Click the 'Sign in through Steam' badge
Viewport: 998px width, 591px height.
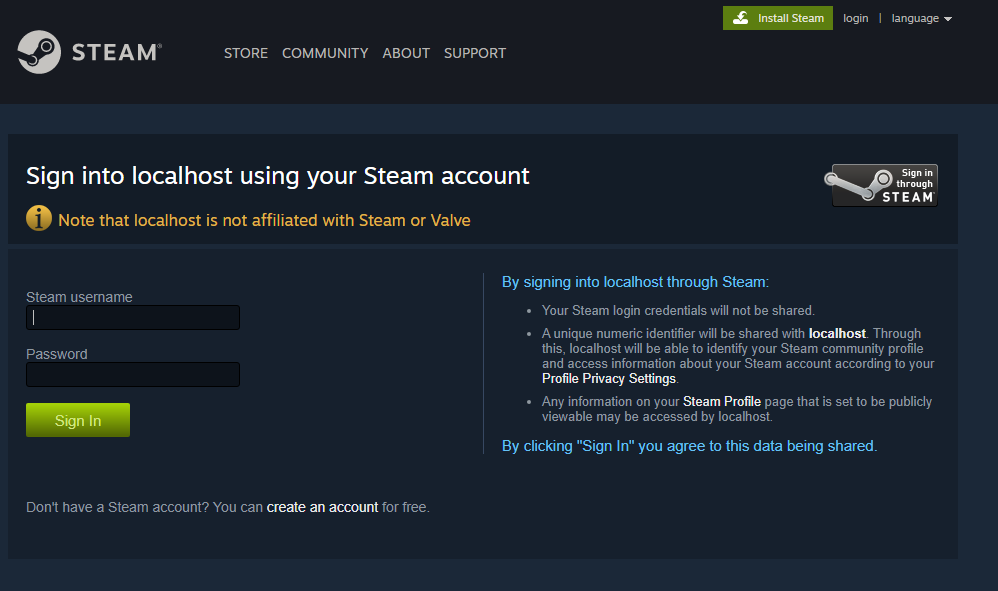click(884, 186)
